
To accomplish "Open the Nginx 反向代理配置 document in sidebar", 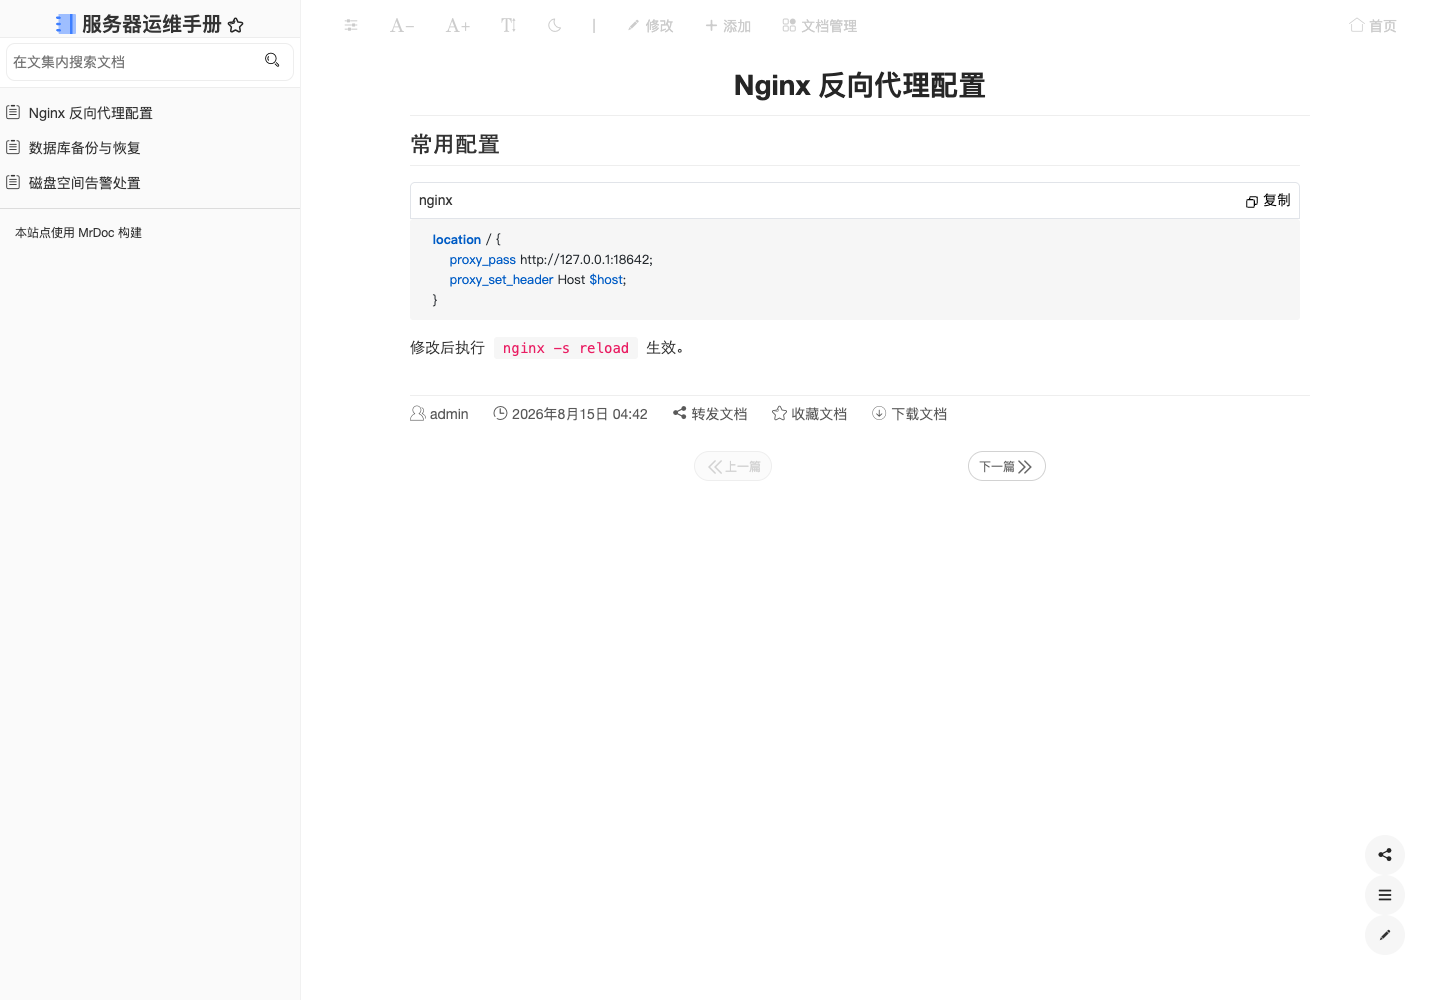I will coord(91,113).
